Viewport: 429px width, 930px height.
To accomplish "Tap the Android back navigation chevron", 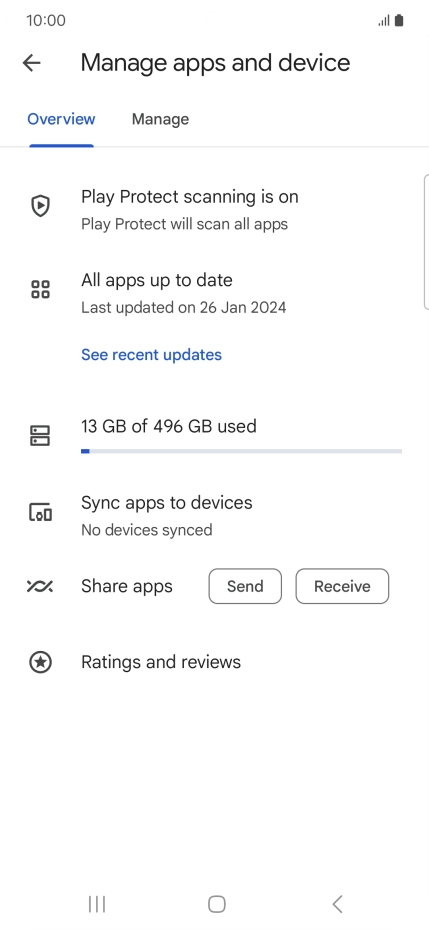I will pyautogui.click(x=337, y=904).
